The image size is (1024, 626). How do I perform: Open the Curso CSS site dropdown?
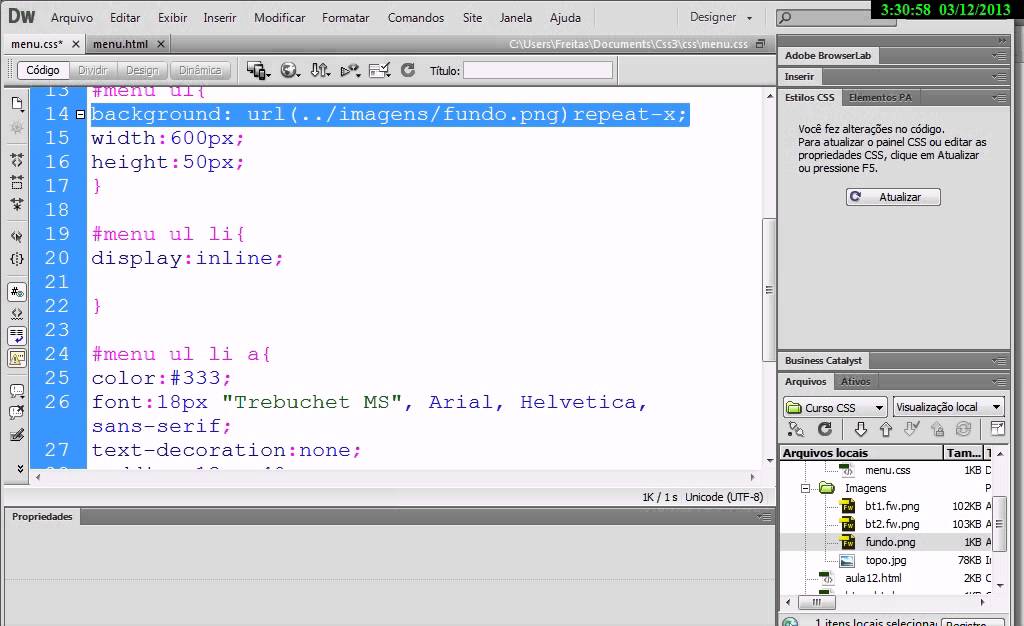[835, 407]
